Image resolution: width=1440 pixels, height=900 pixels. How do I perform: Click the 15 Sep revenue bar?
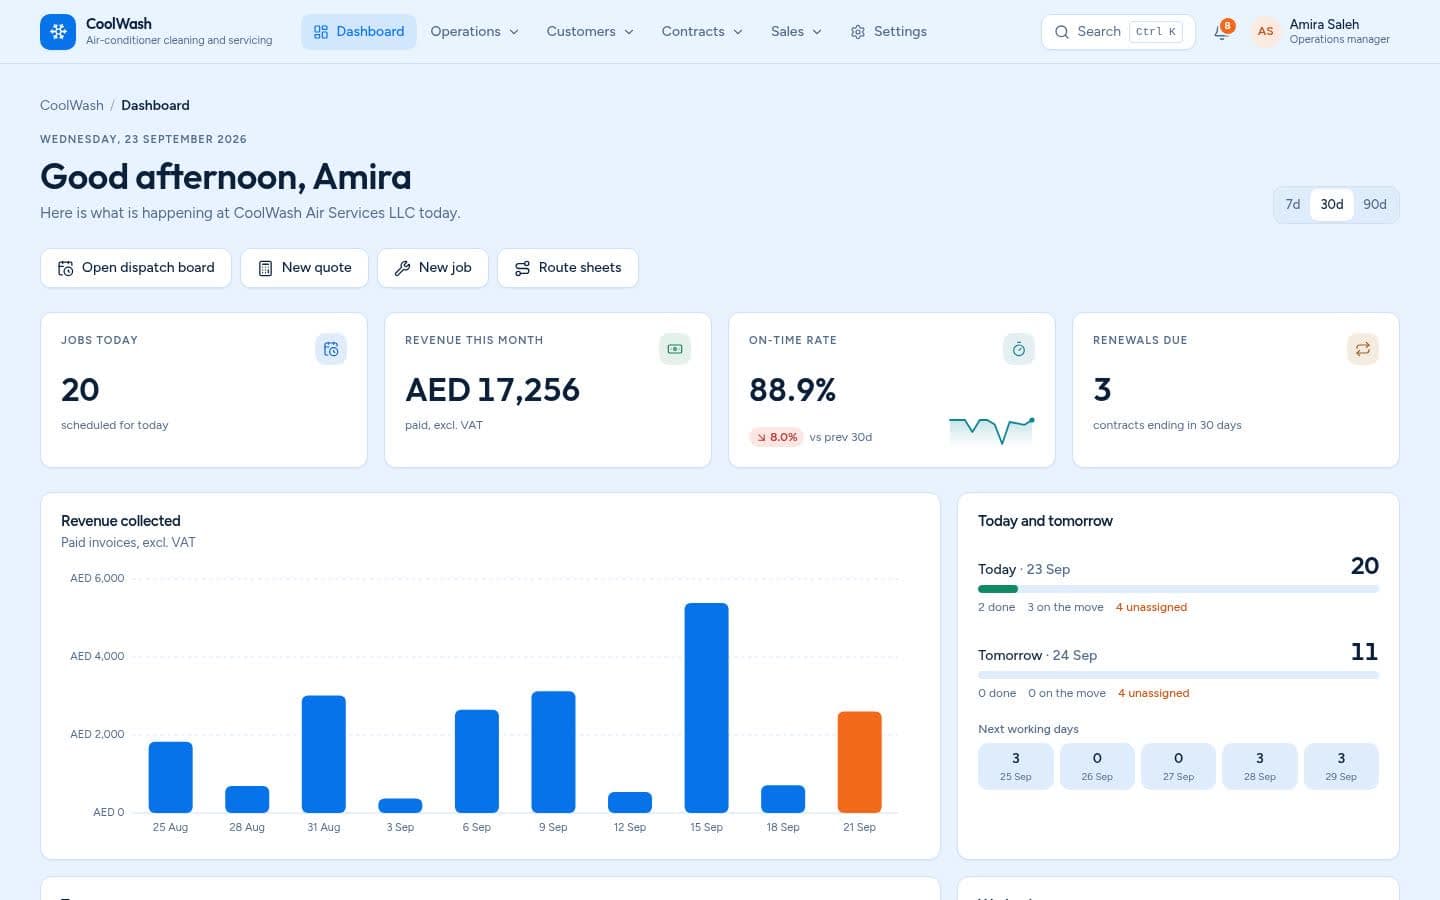point(706,708)
